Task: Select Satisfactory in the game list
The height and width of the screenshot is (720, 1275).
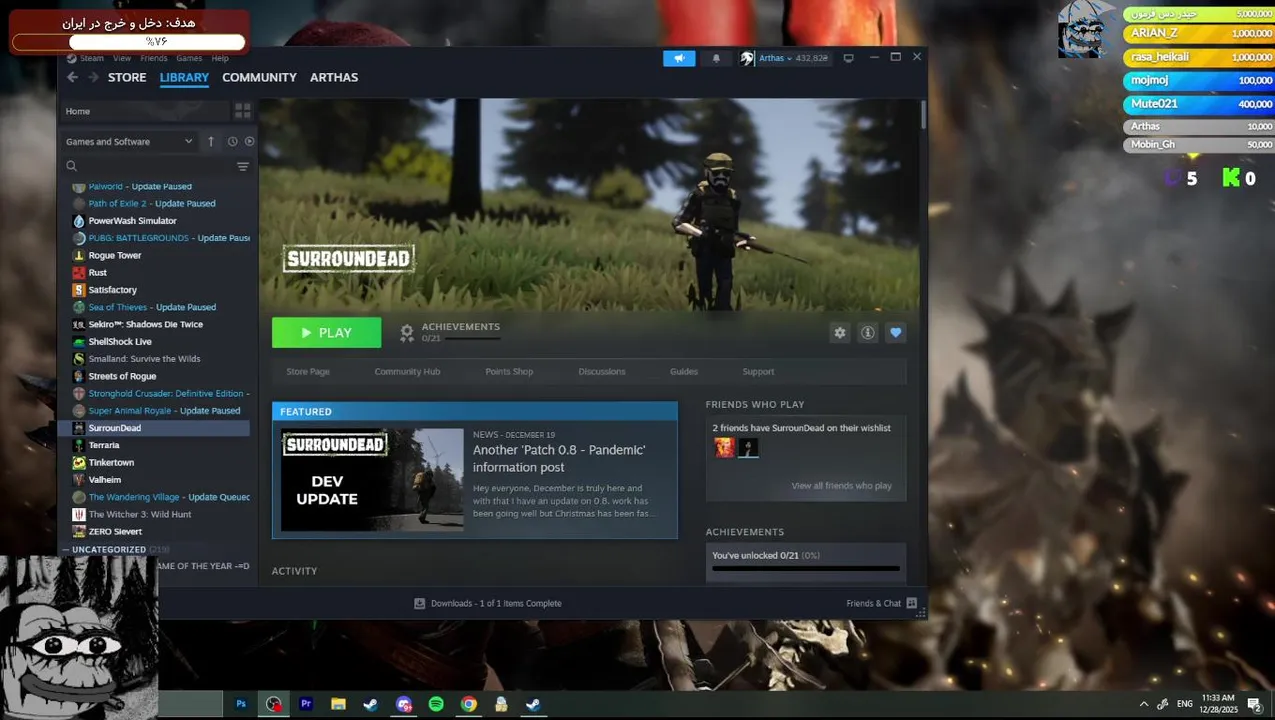Action: tap(112, 290)
